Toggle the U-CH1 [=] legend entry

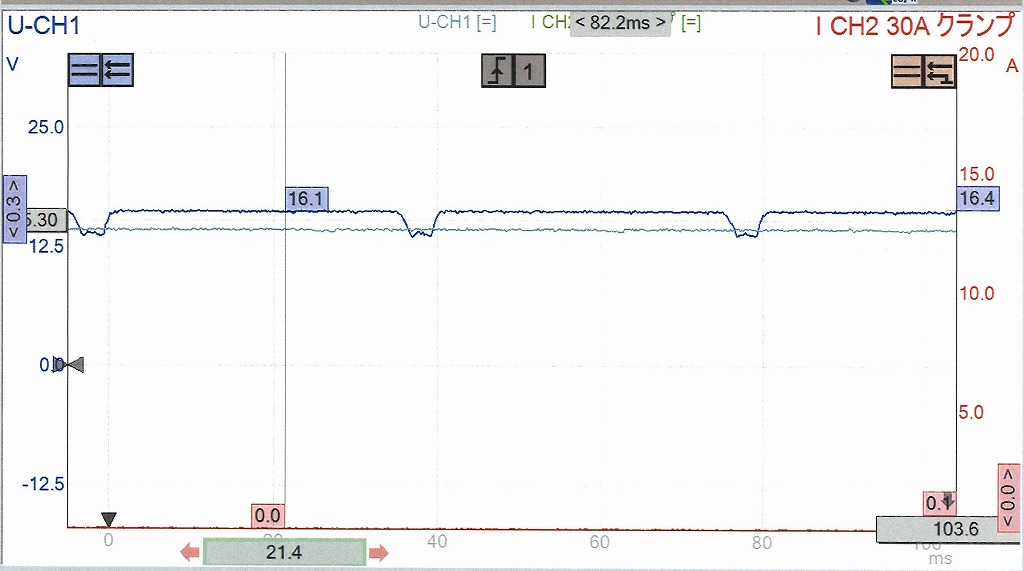click(x=456, y=23)
